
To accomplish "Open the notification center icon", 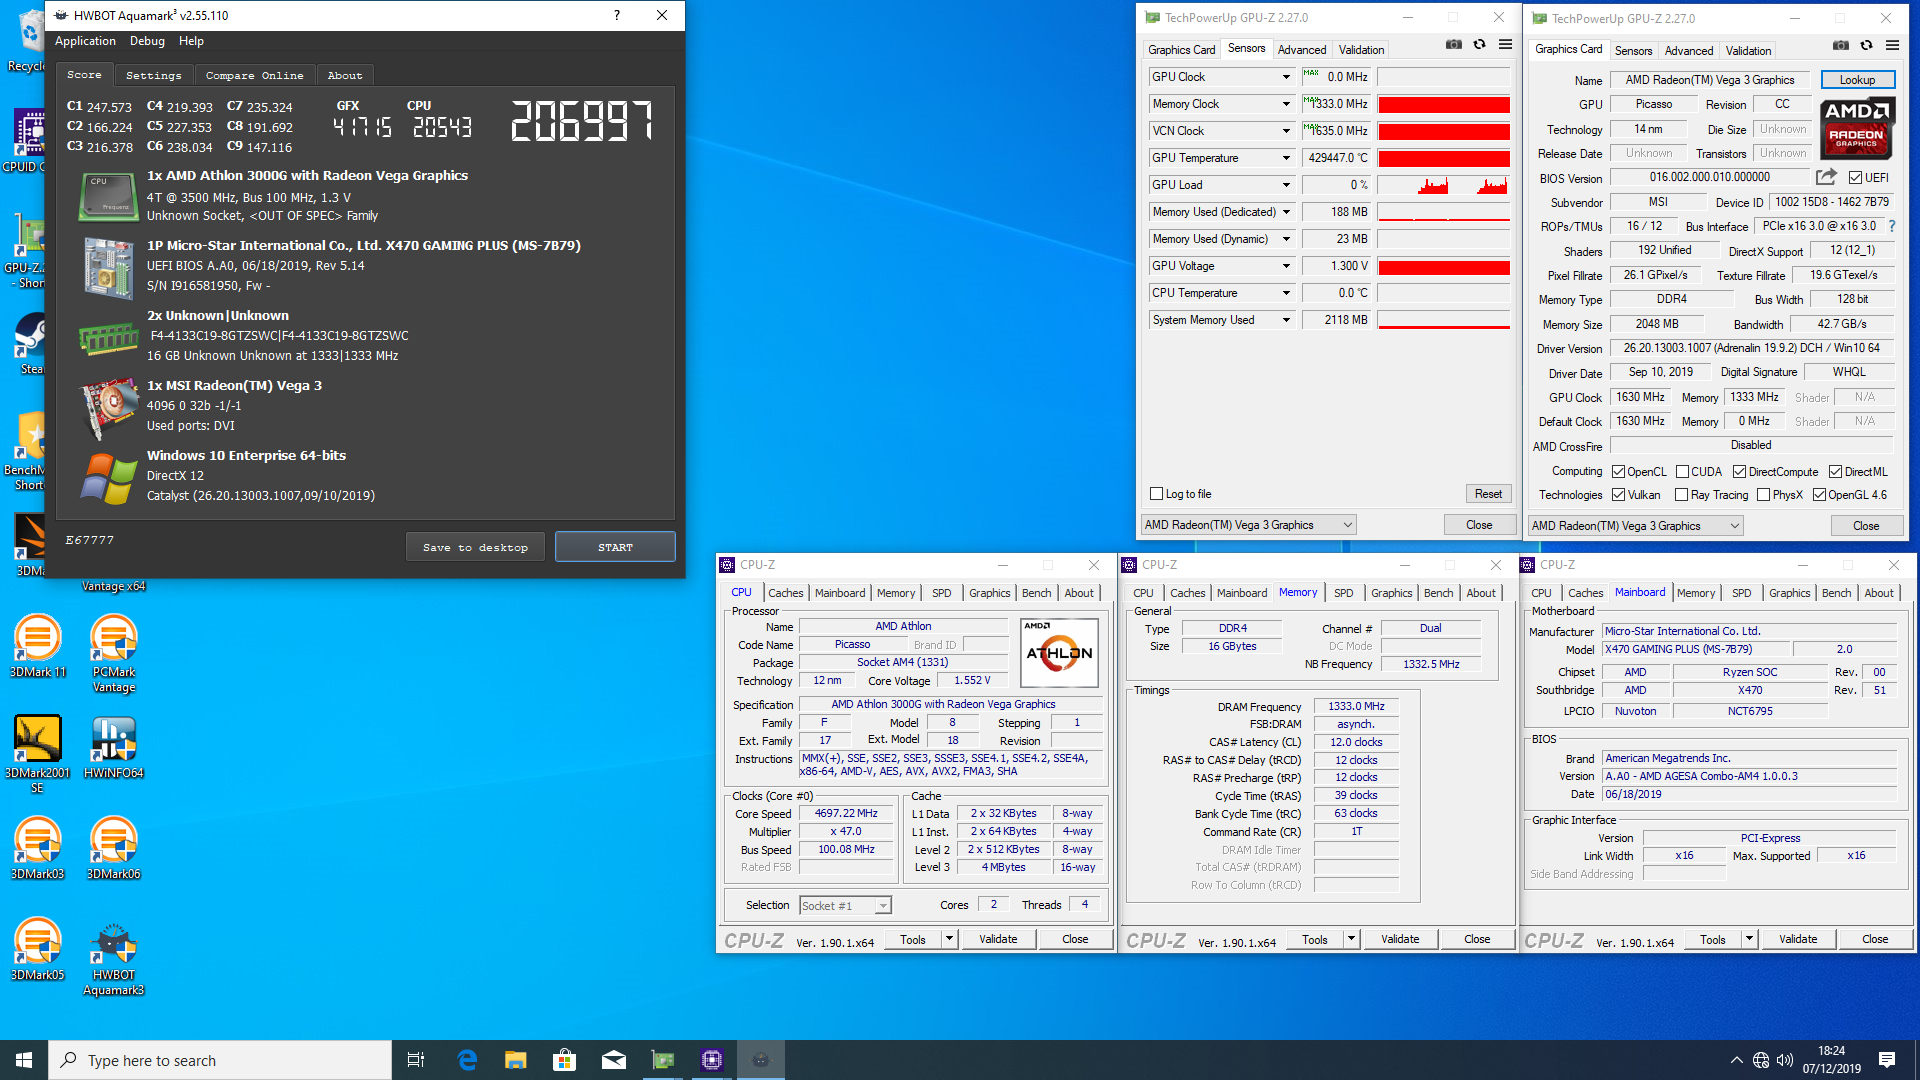I will point(1887,1060).
